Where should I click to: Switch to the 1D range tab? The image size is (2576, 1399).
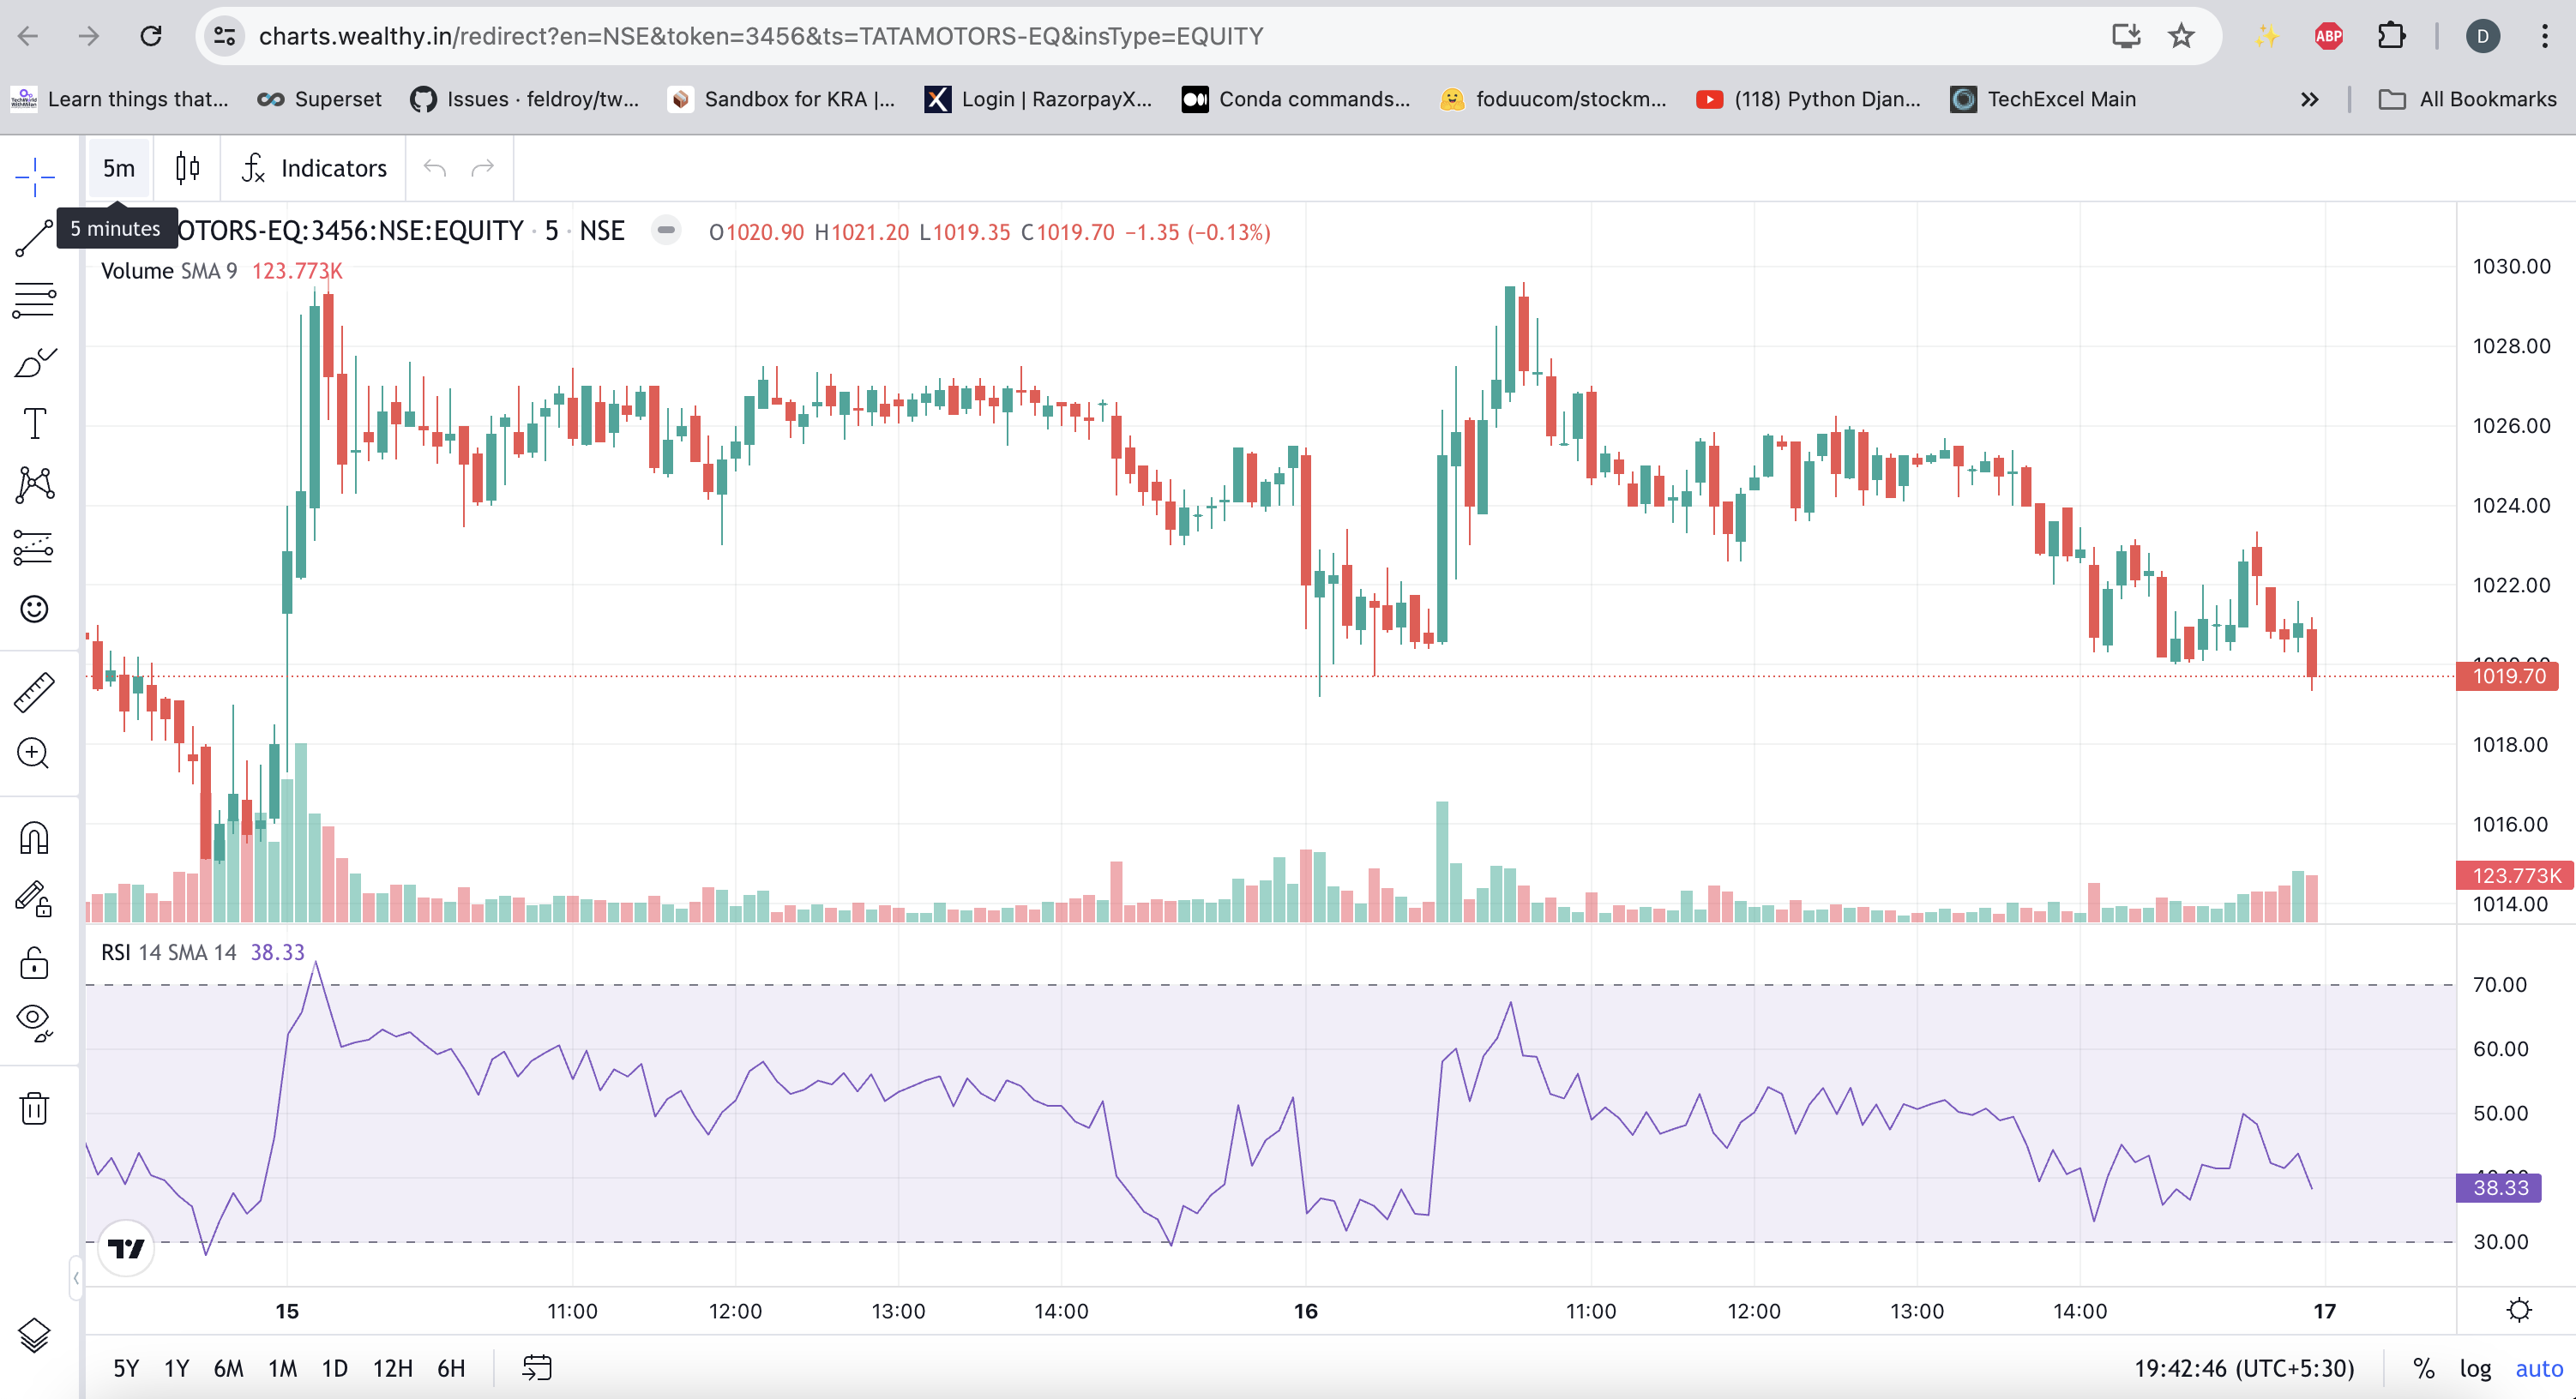(x=334, y=1368)
